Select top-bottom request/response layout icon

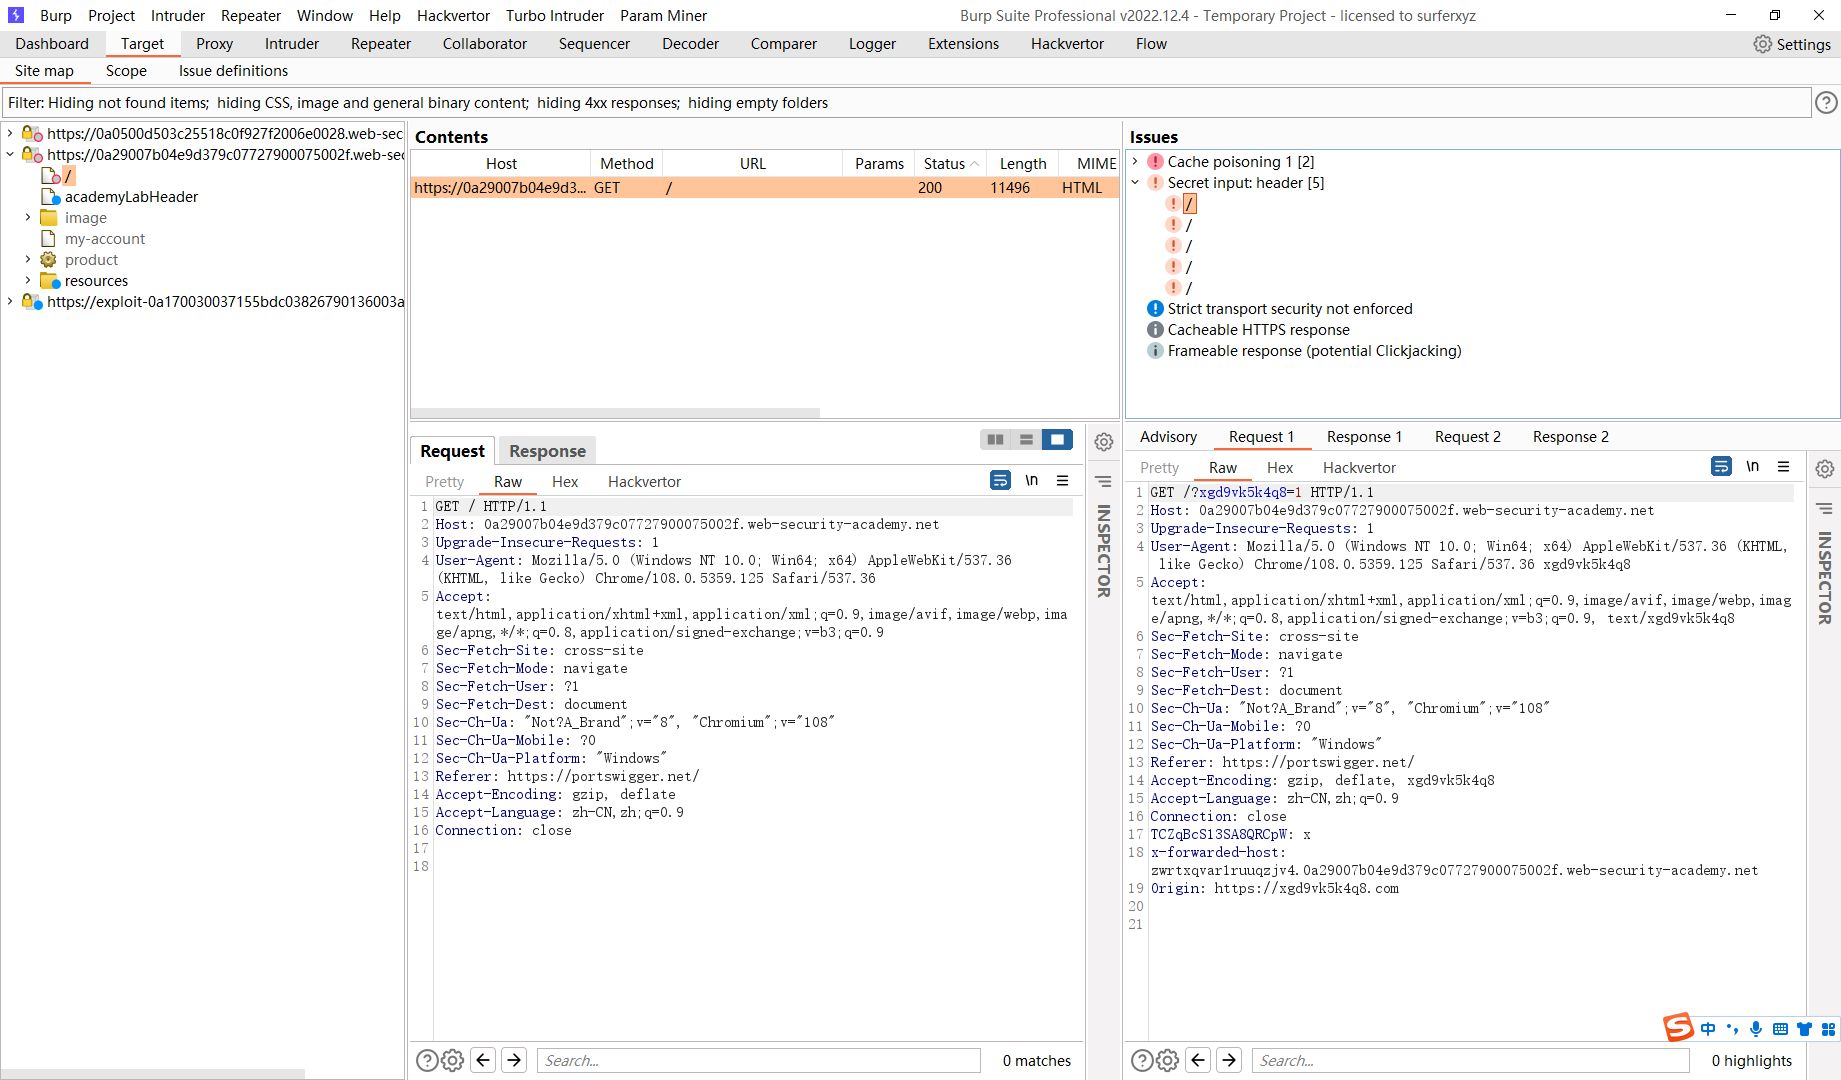(x=1026, y=439)
